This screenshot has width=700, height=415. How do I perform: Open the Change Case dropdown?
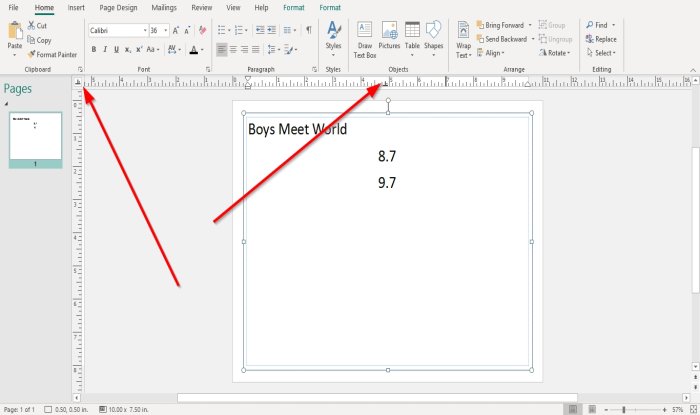(153, 50)
